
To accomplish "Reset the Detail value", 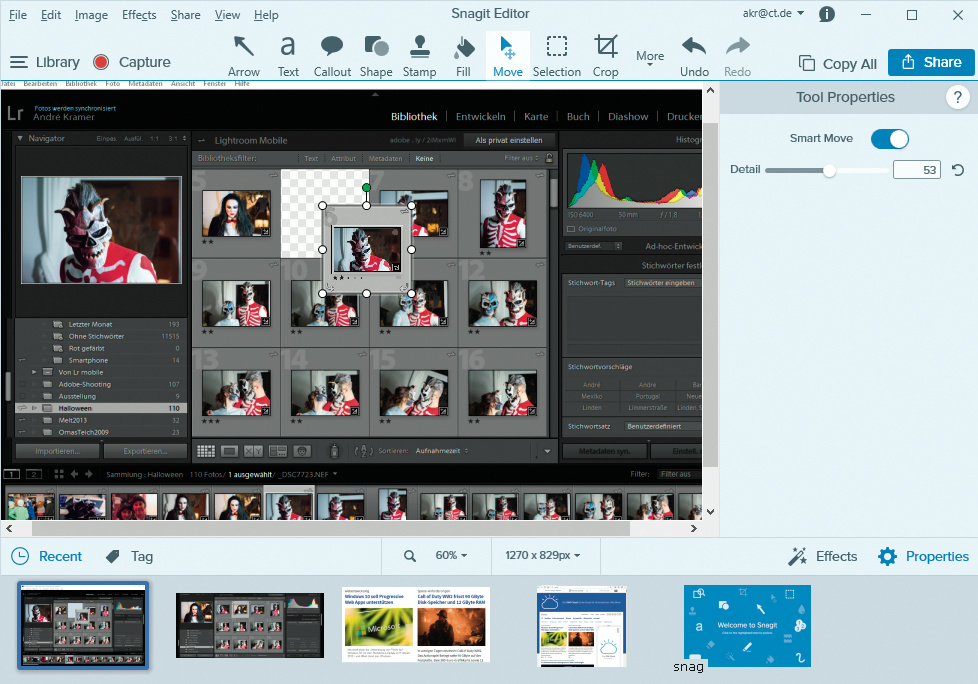I will [958, 170].
